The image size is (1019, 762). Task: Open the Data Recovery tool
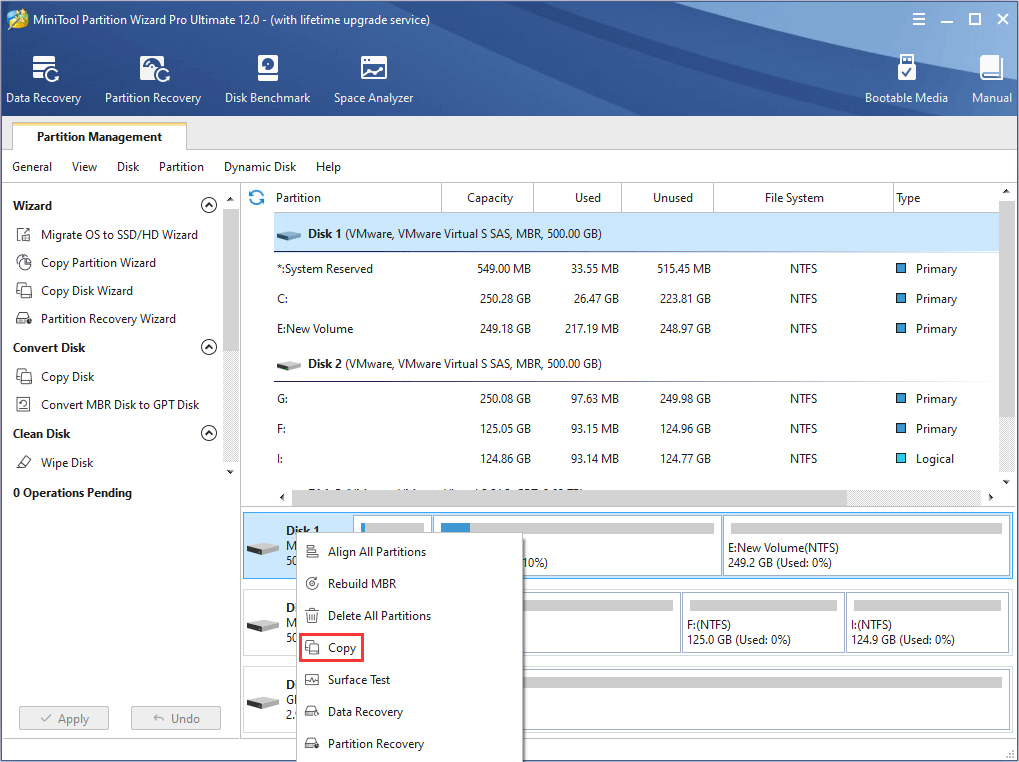coord(44,79)
